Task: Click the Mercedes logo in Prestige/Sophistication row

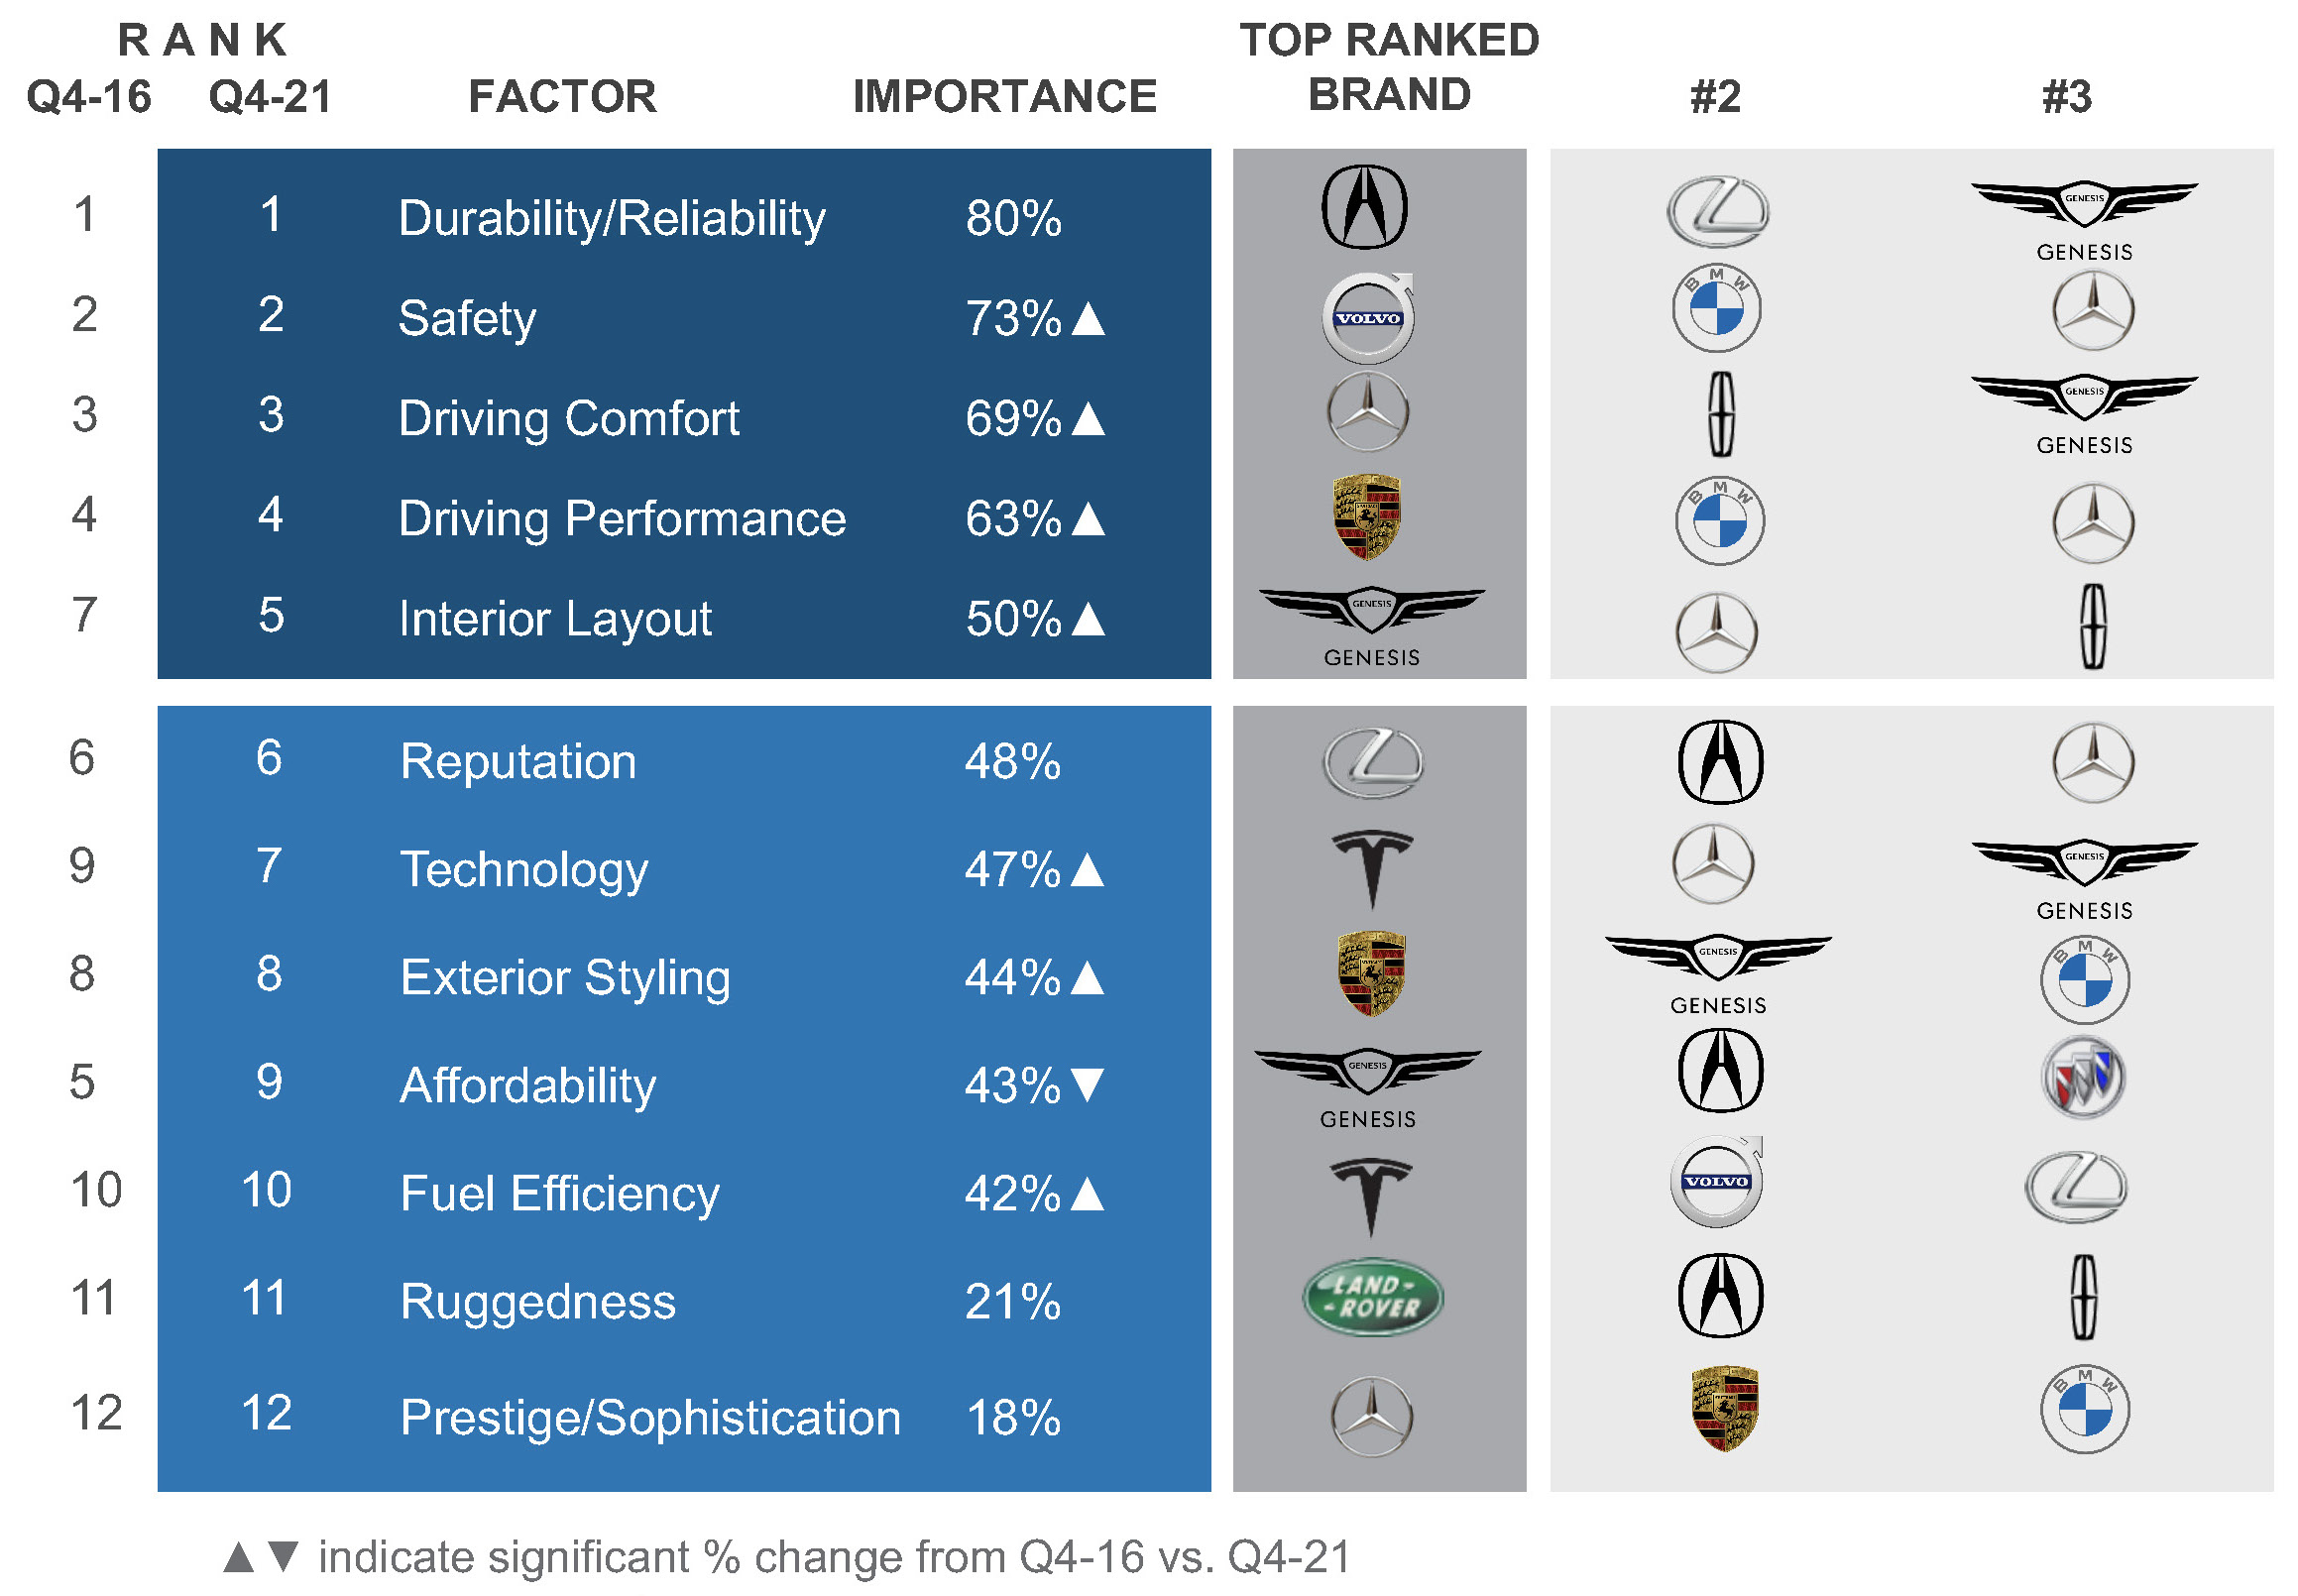Action: tap(1371, 1416)
